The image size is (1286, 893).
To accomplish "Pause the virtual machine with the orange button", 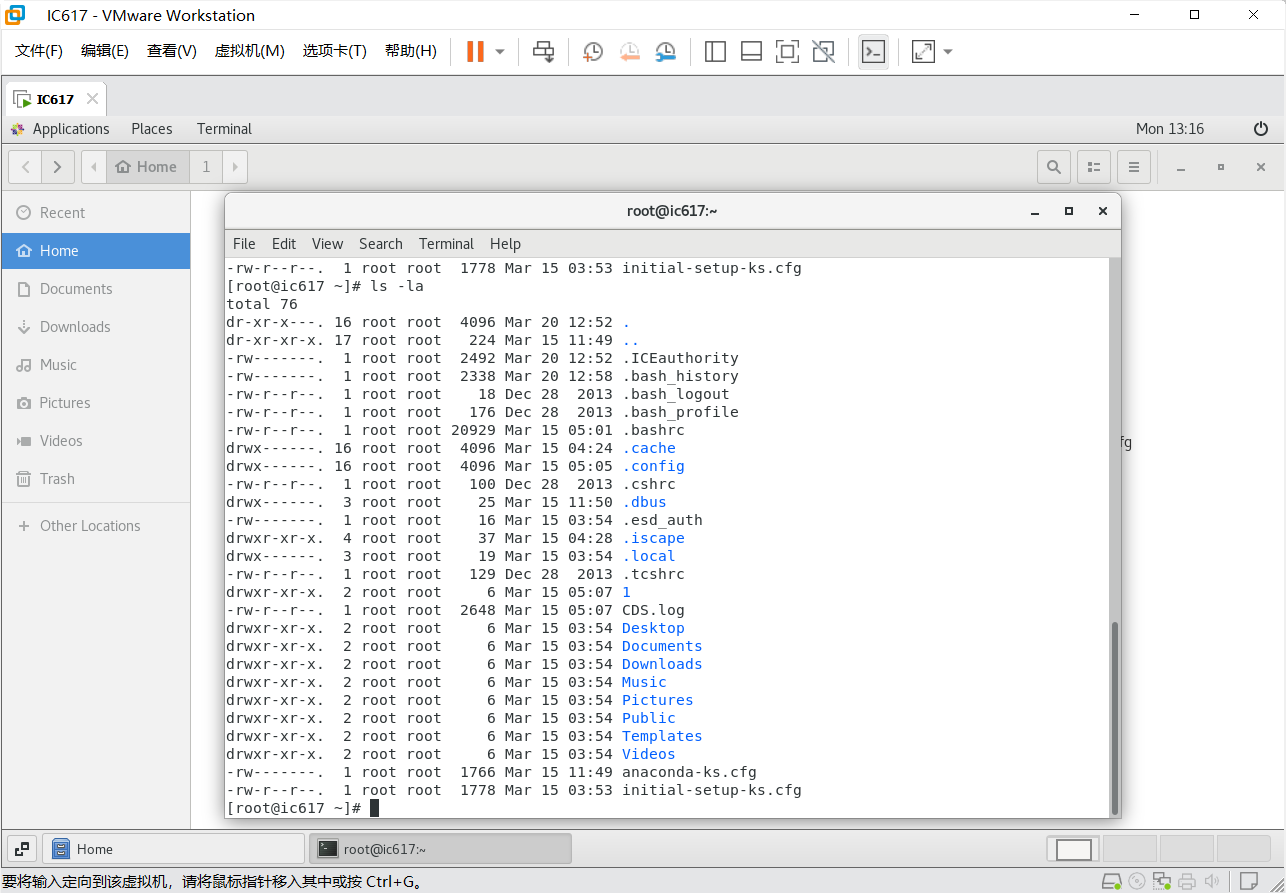I will click(475, 51).
